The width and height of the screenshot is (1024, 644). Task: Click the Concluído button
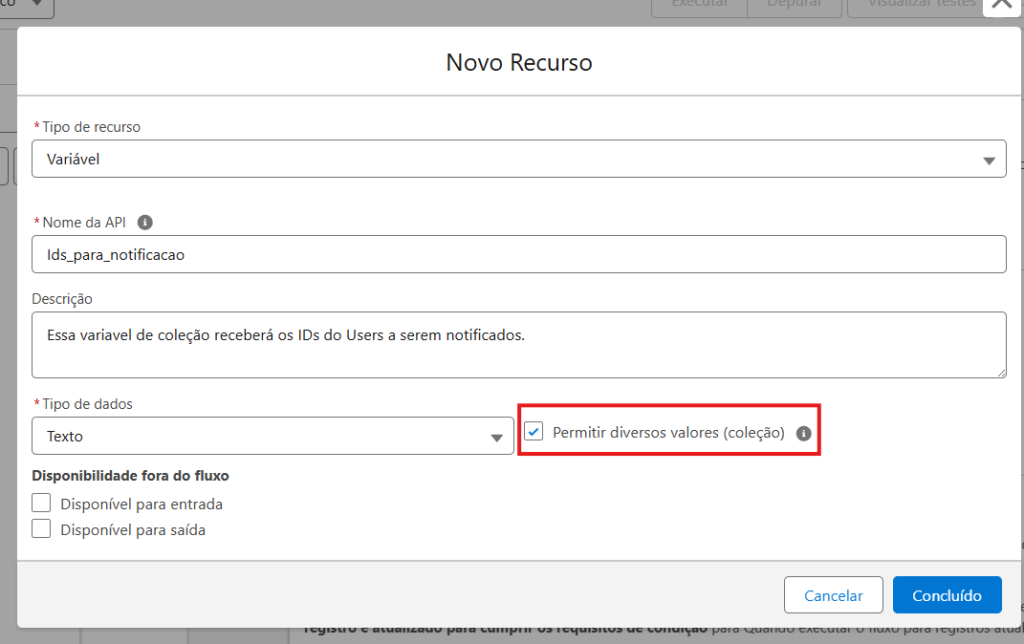pos(946,594)
